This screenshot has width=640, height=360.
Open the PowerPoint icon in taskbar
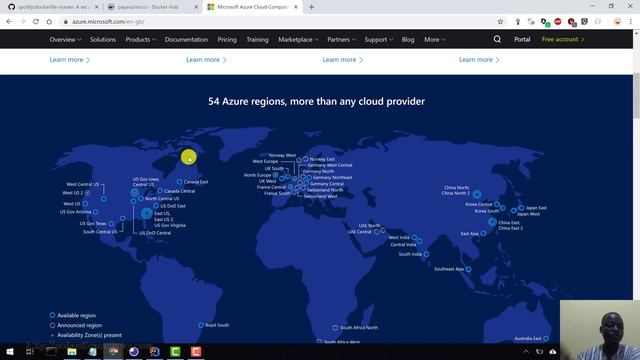click(154, 351)
